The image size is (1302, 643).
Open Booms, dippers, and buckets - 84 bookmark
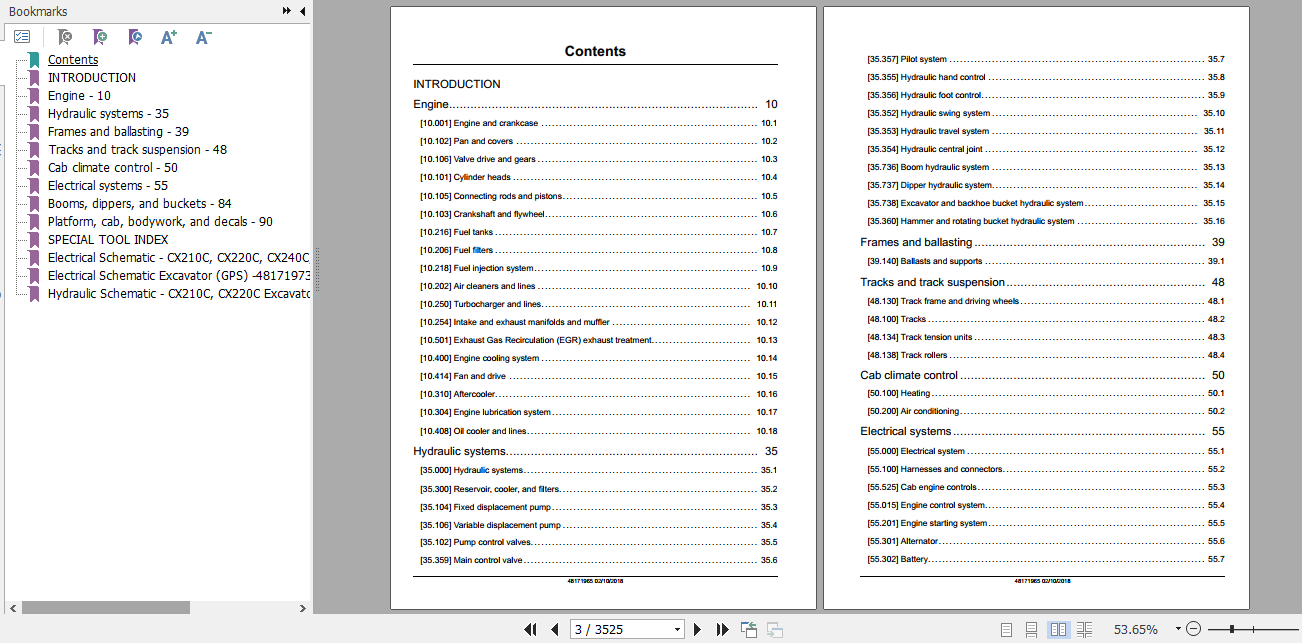(x=140, y=204)
